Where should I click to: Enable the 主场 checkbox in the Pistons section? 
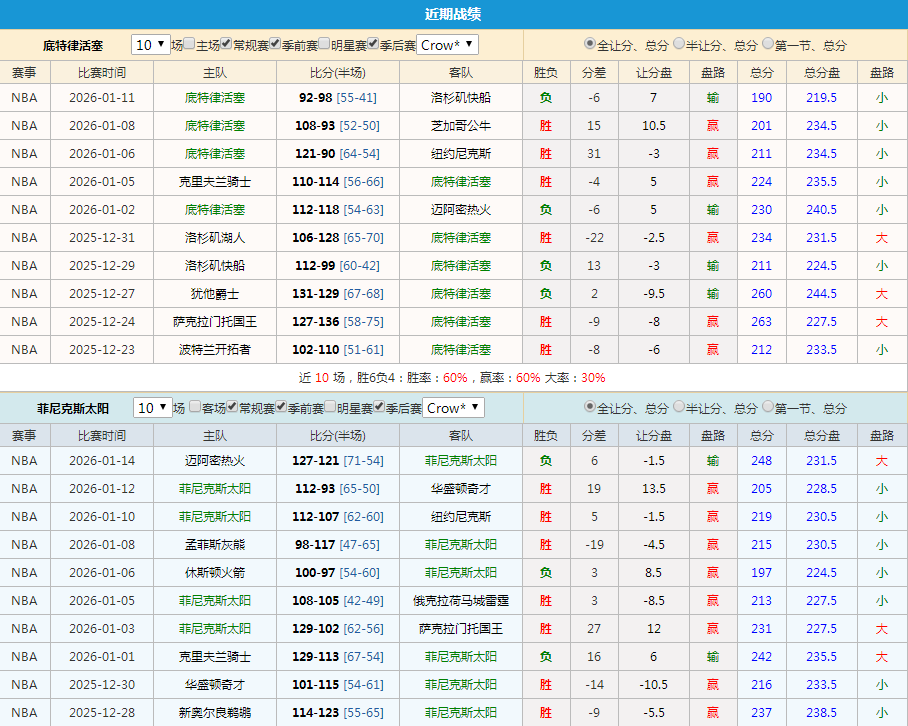pyautogui.click(x=189, y=45)
